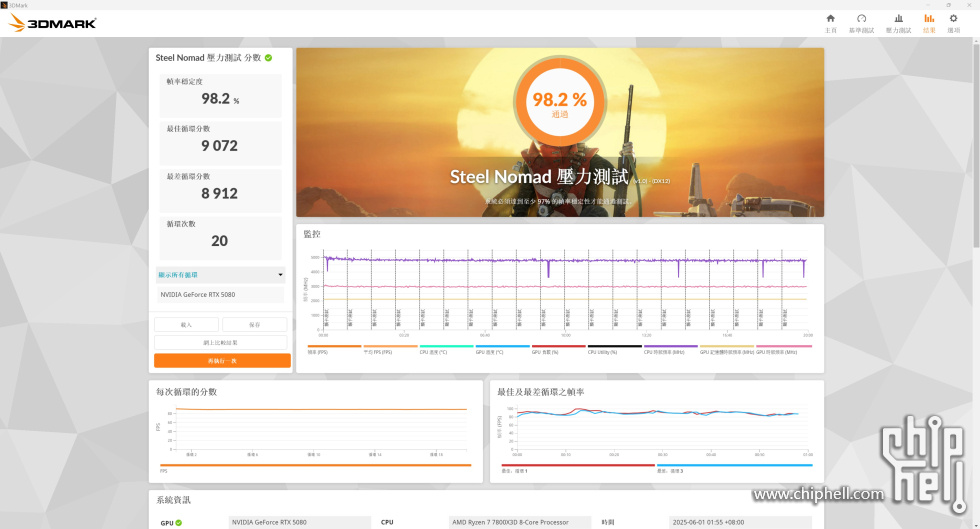Click the 時間 label in system info
980x529 pixels.
click(x=608, y=522)
